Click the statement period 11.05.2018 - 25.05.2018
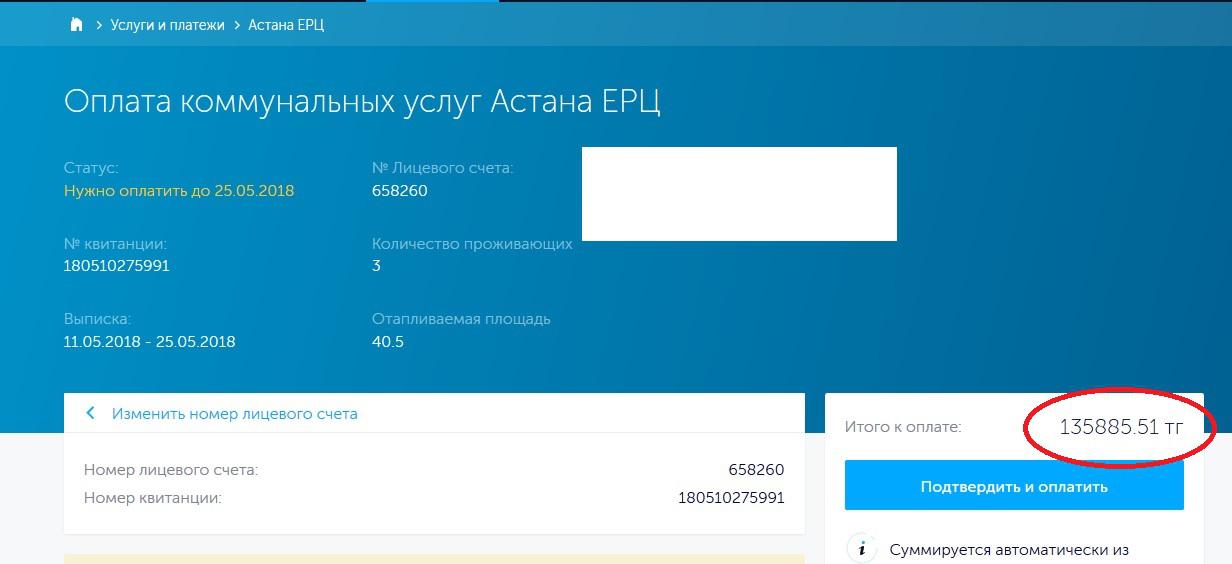Image resolution: width=1232 pixels, height=564 pixels. coord(149,342)
